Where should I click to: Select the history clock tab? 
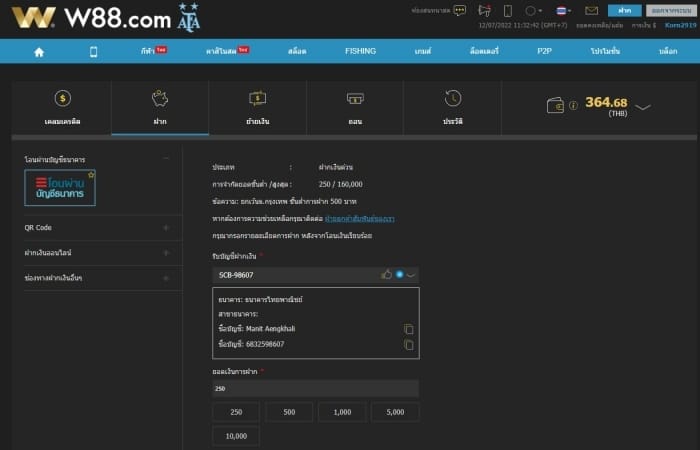point(453,108)
